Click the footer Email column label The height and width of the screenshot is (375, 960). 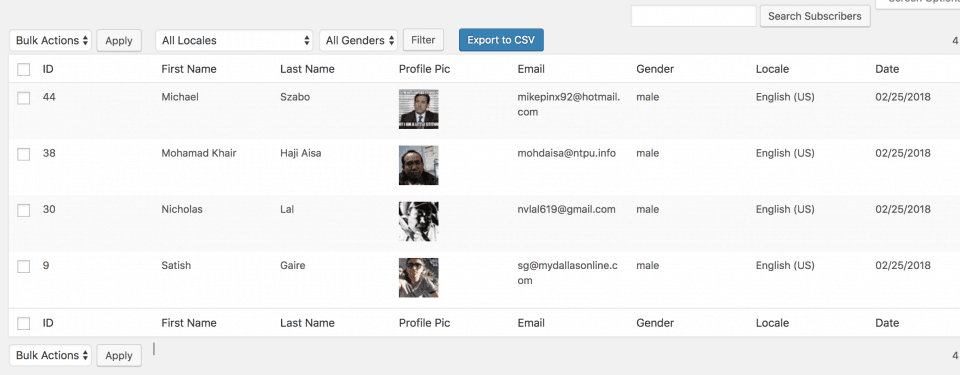[531, 323]
